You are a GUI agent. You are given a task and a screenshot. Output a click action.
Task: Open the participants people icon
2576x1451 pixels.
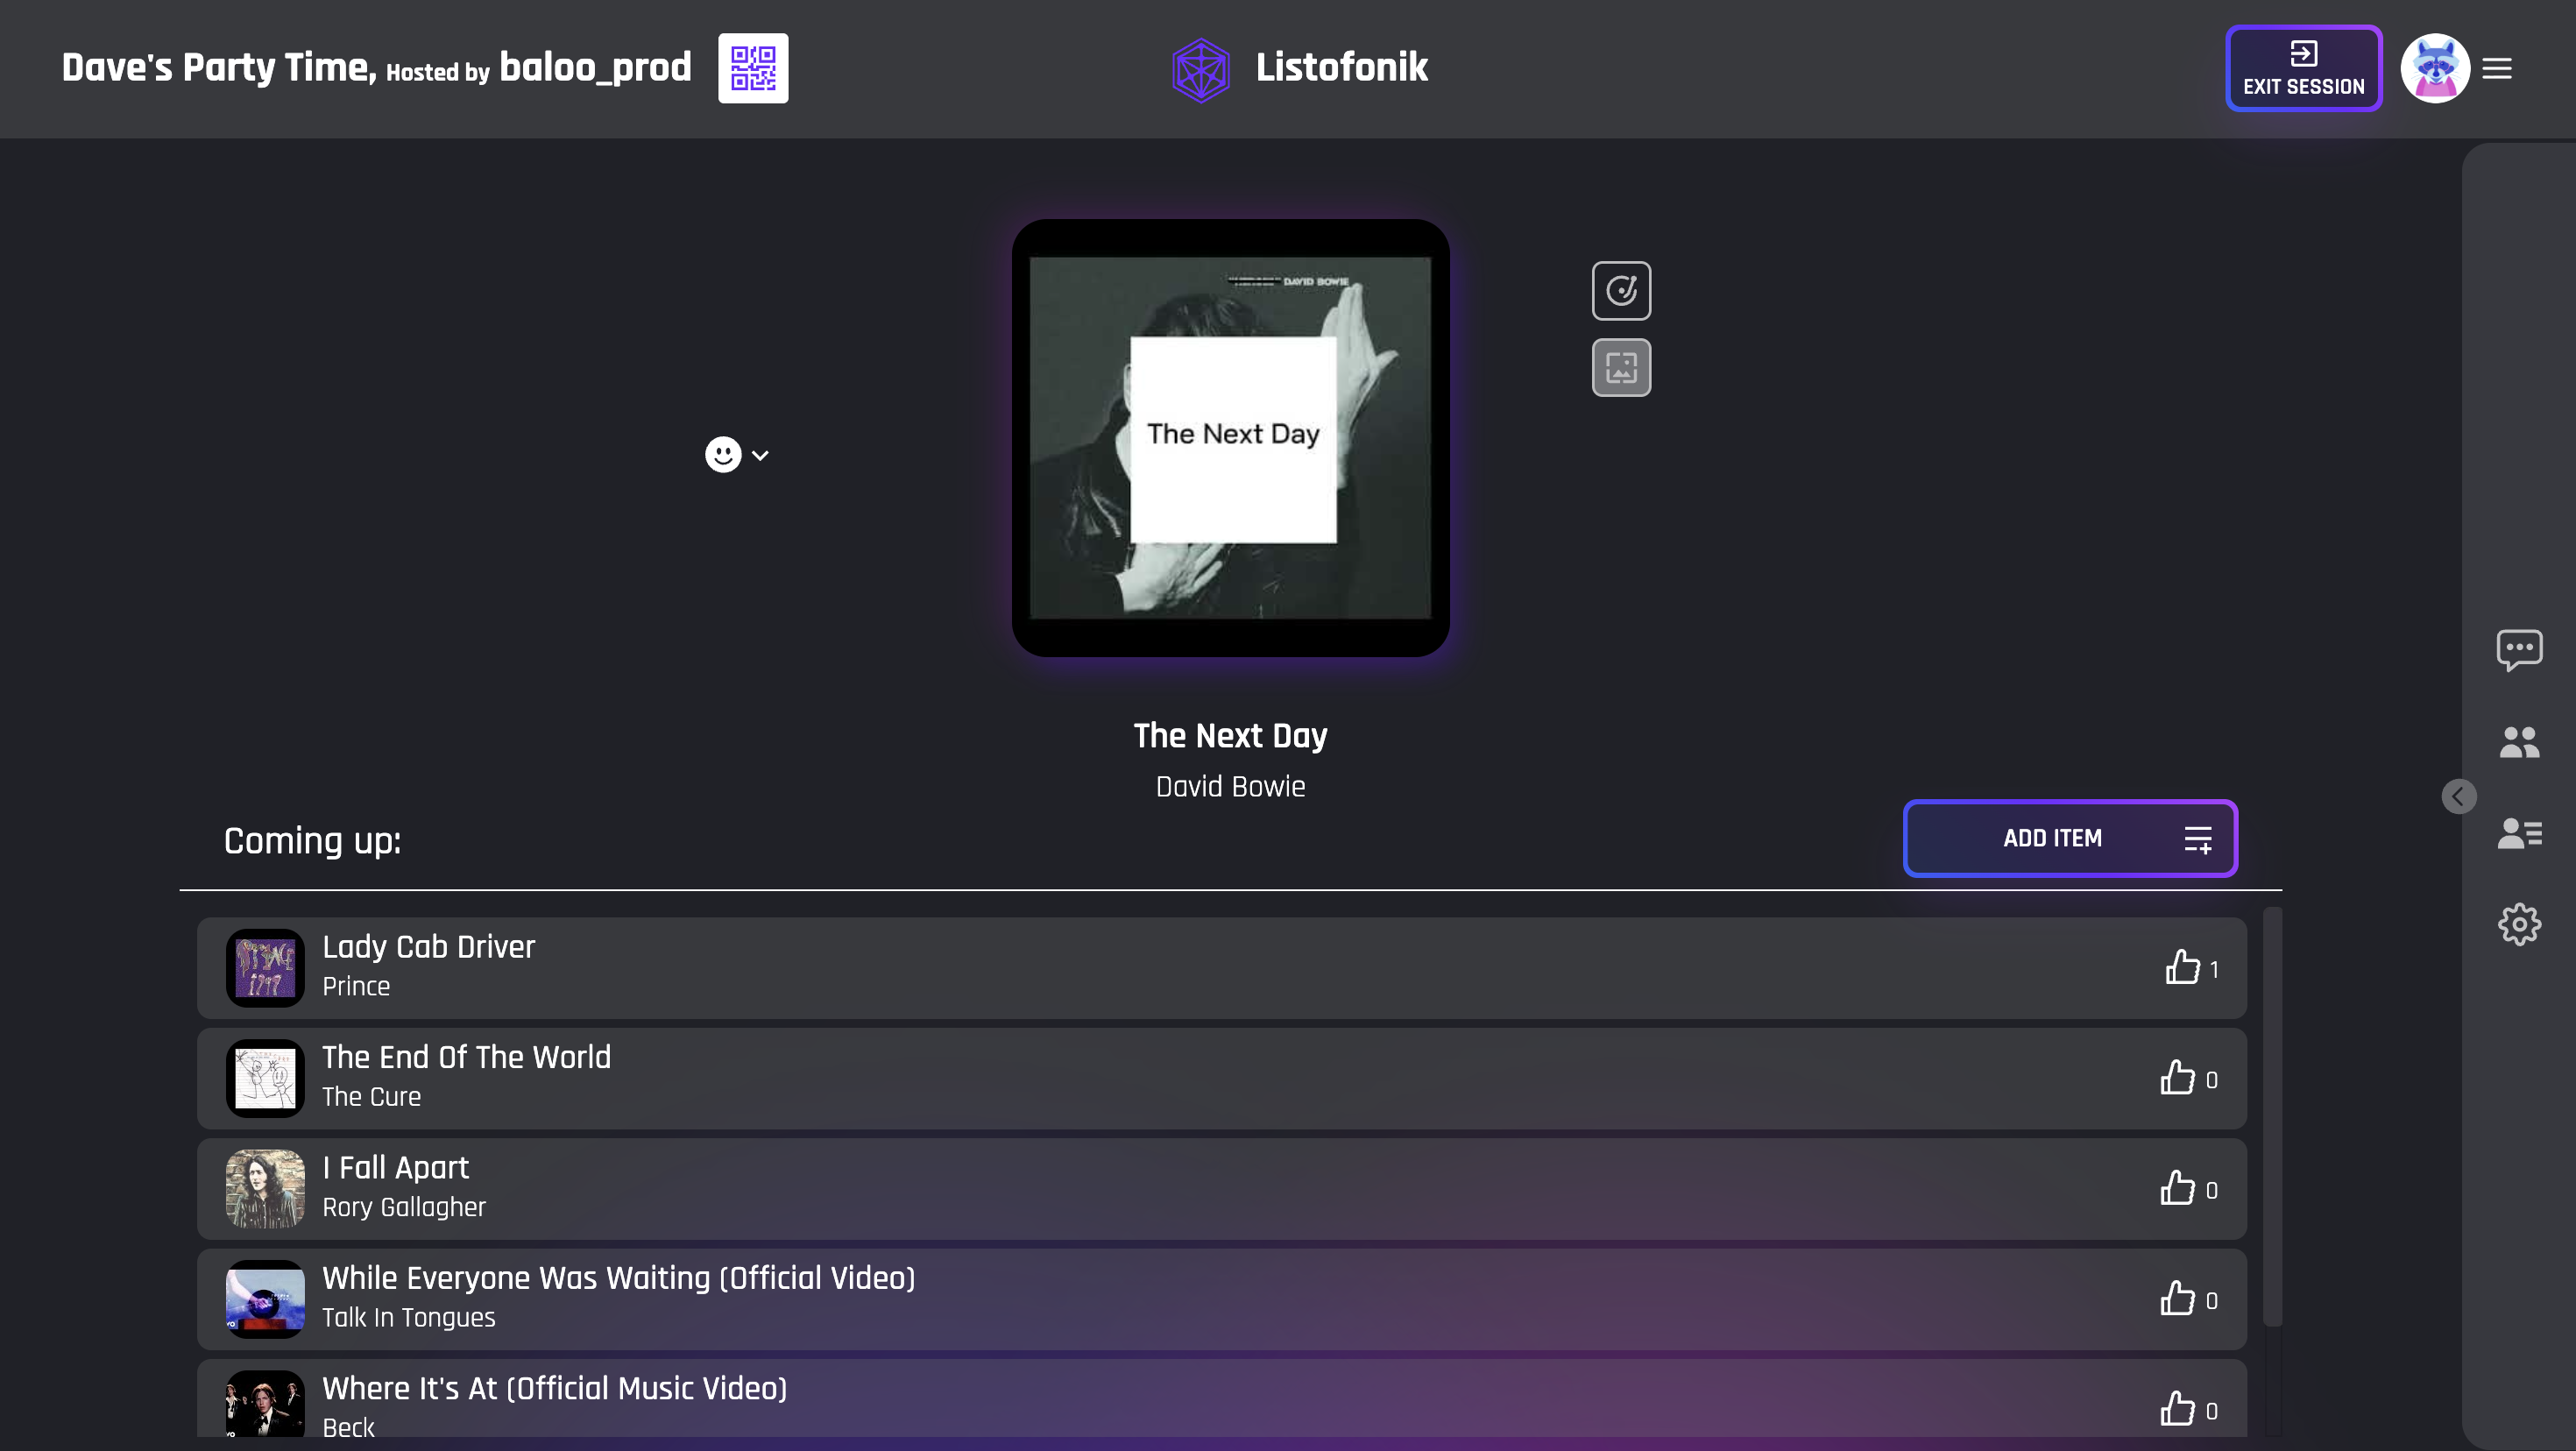click(2519, 742)
